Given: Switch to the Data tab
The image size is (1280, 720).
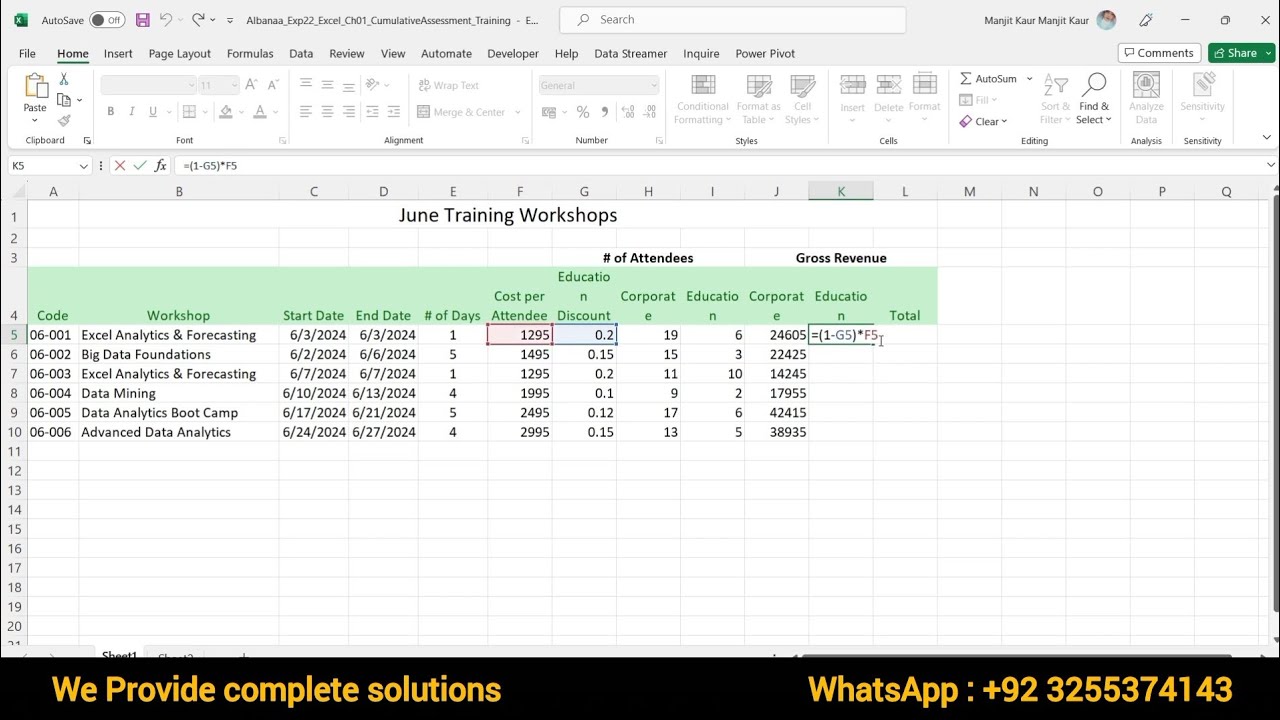Looking at the screenshot, I should [x=301, y=54].
